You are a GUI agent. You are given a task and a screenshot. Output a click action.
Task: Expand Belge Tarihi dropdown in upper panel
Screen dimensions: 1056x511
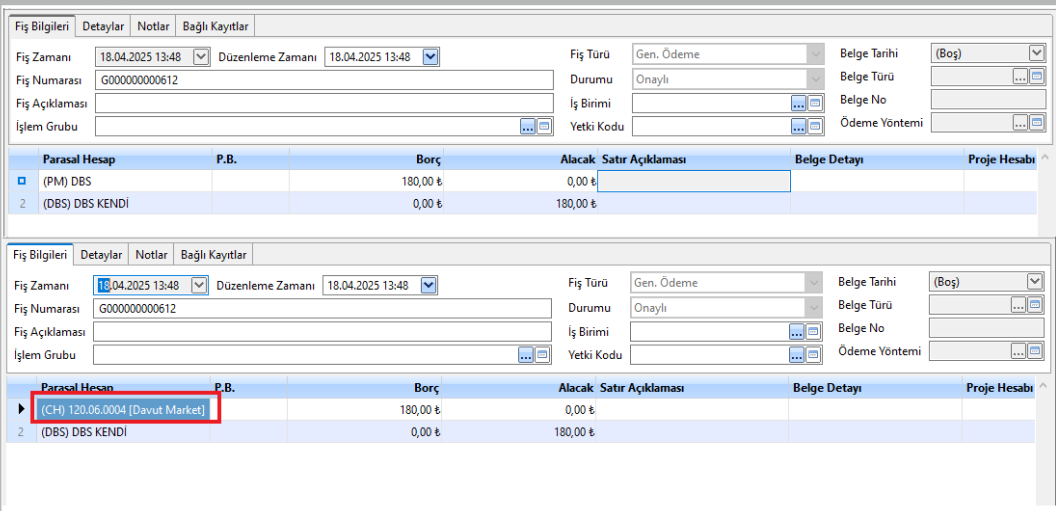tap(1036, 53)
